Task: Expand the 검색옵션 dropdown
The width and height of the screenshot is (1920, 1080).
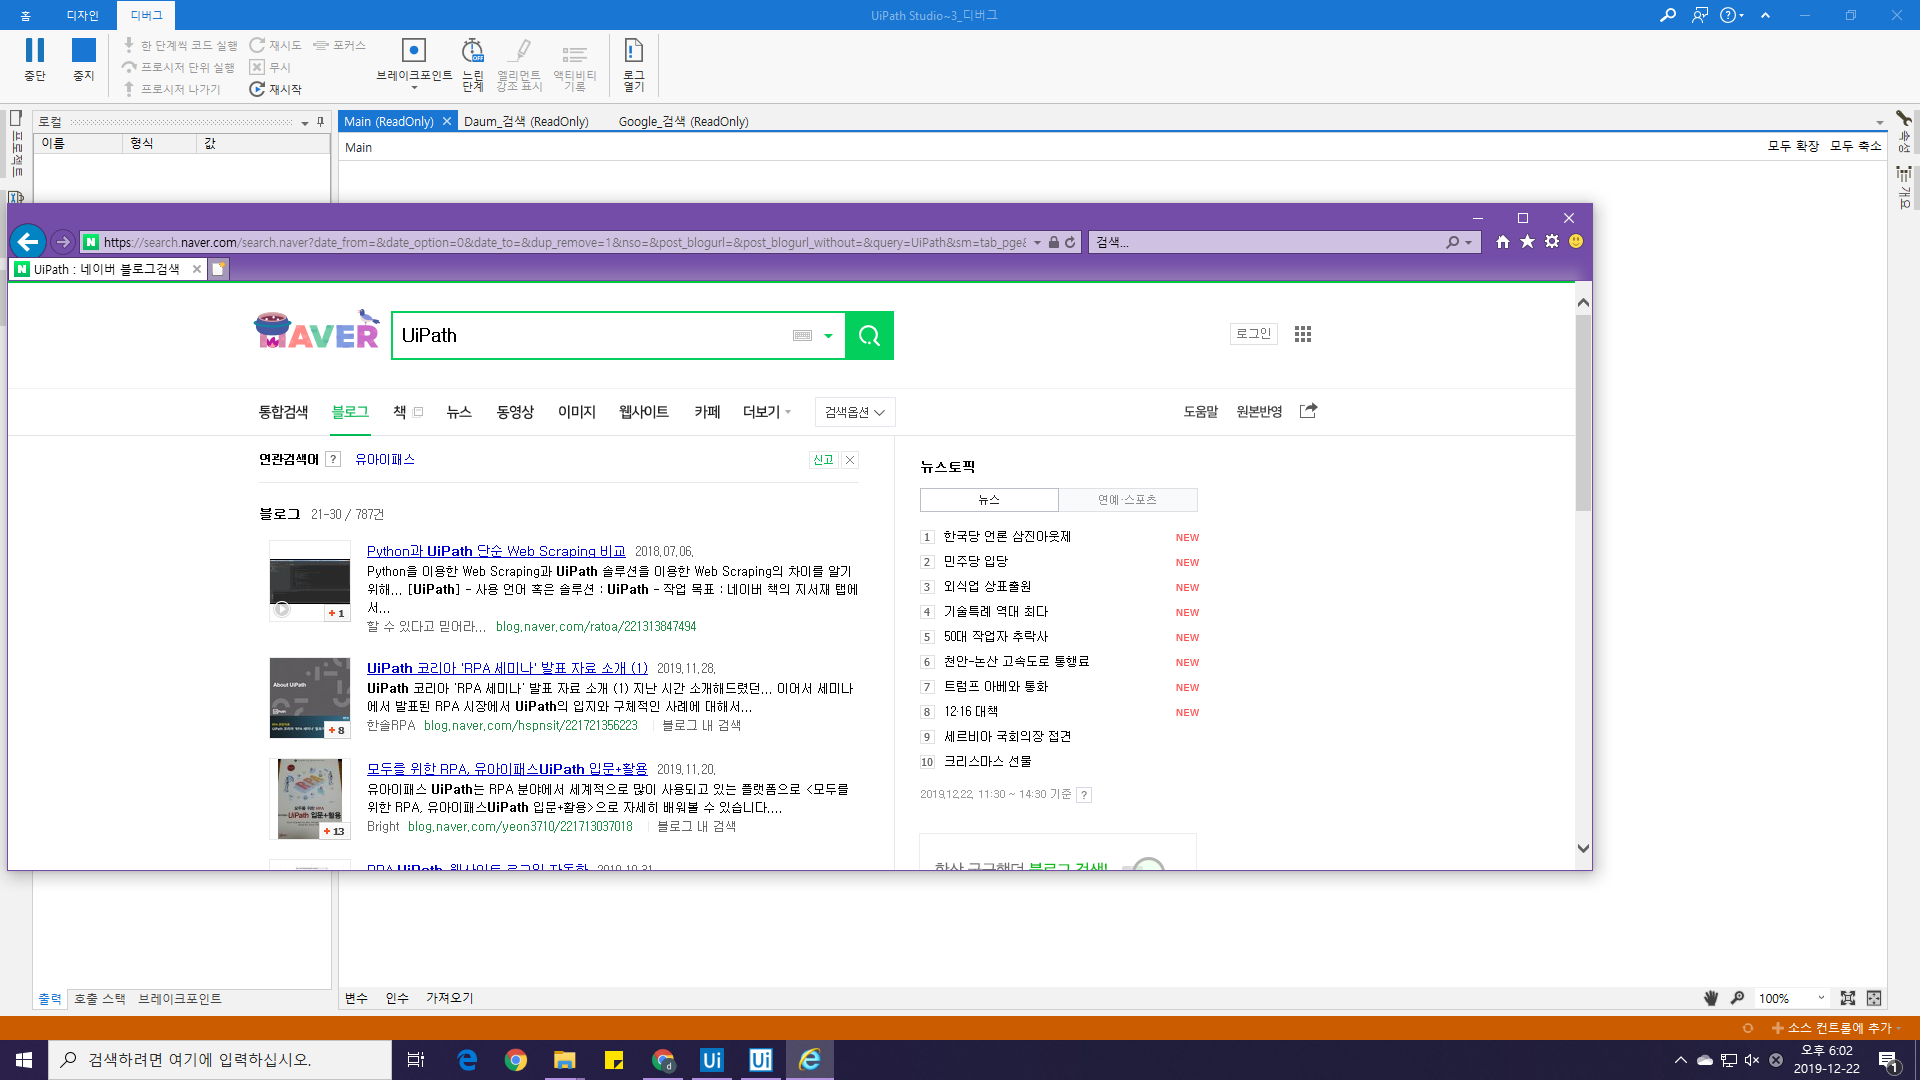Action: point(855,412)
